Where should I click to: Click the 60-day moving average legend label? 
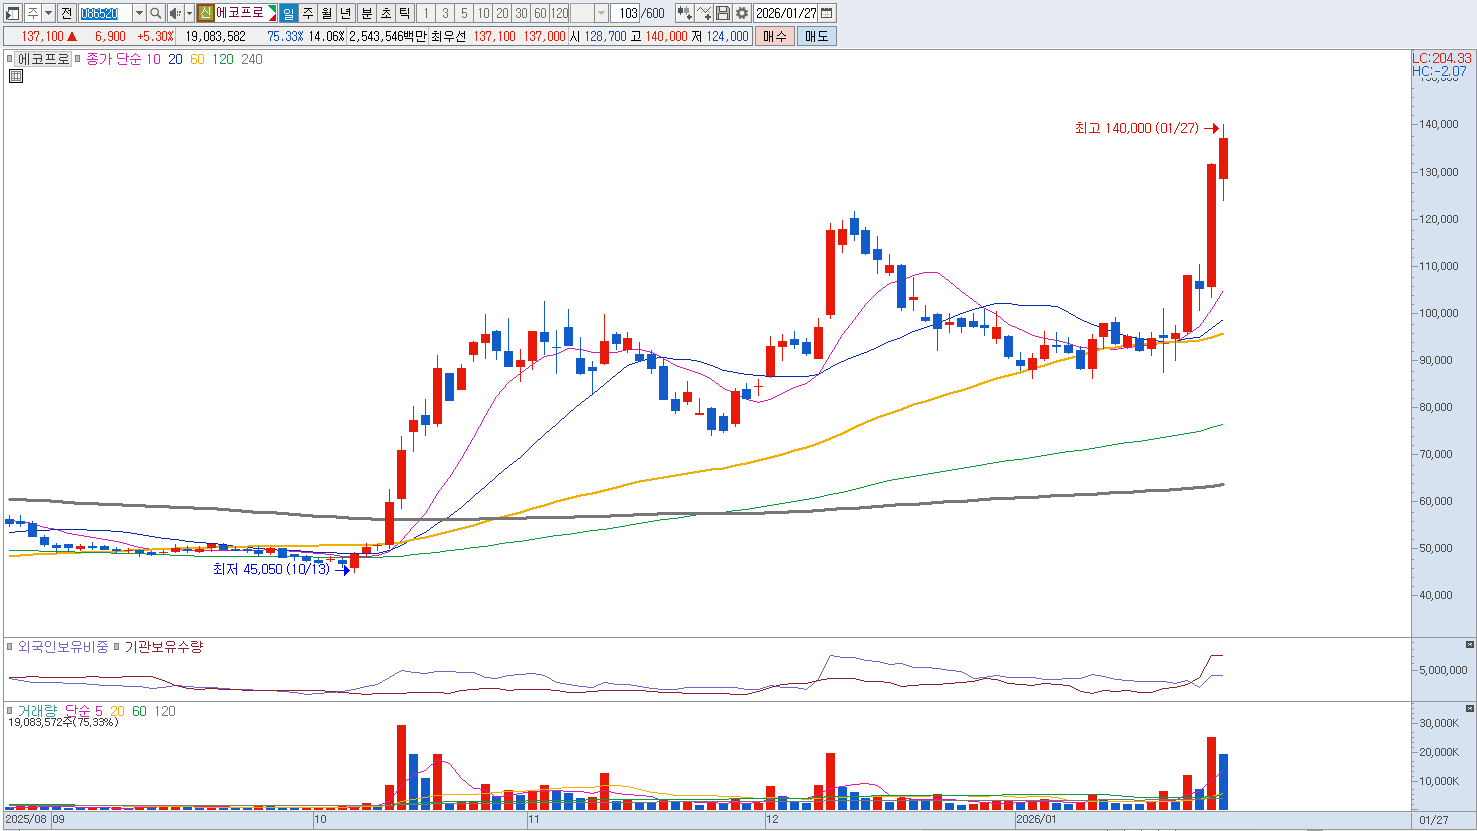197,59
